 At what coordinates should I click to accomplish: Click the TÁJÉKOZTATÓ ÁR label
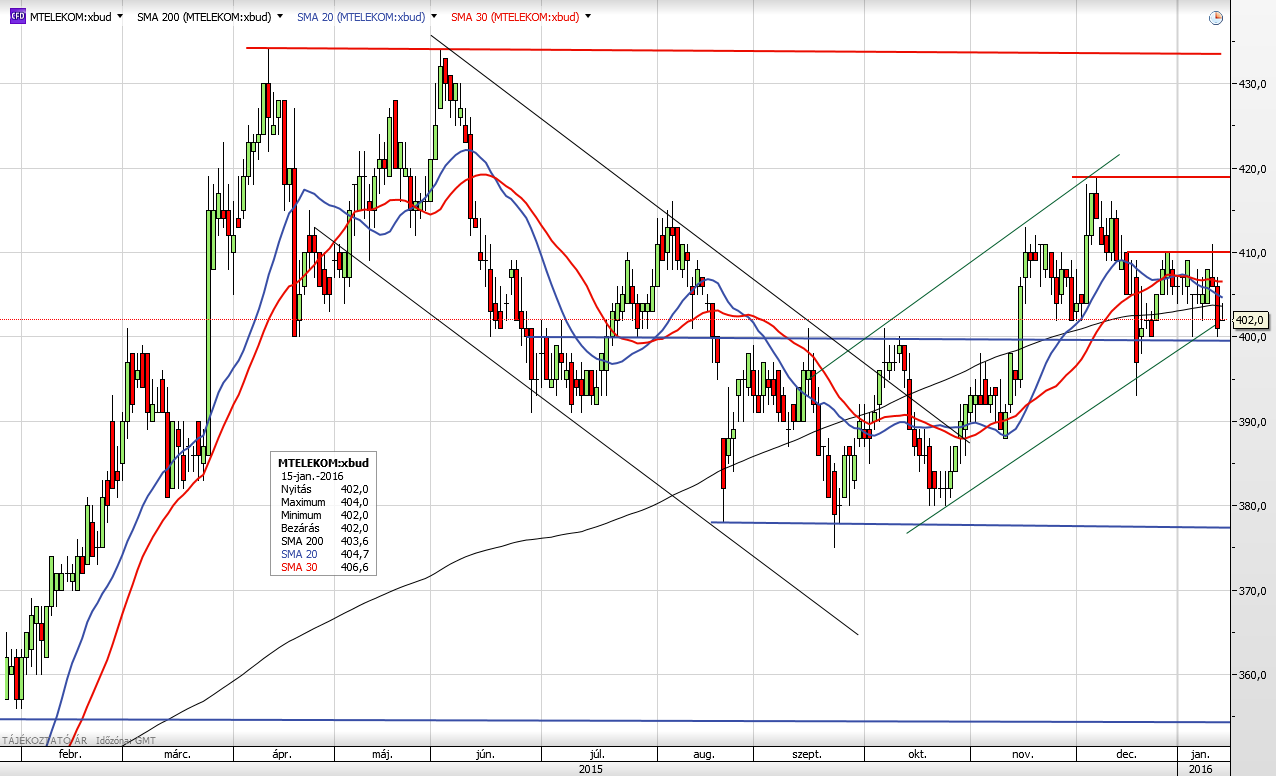pos(44,740)
